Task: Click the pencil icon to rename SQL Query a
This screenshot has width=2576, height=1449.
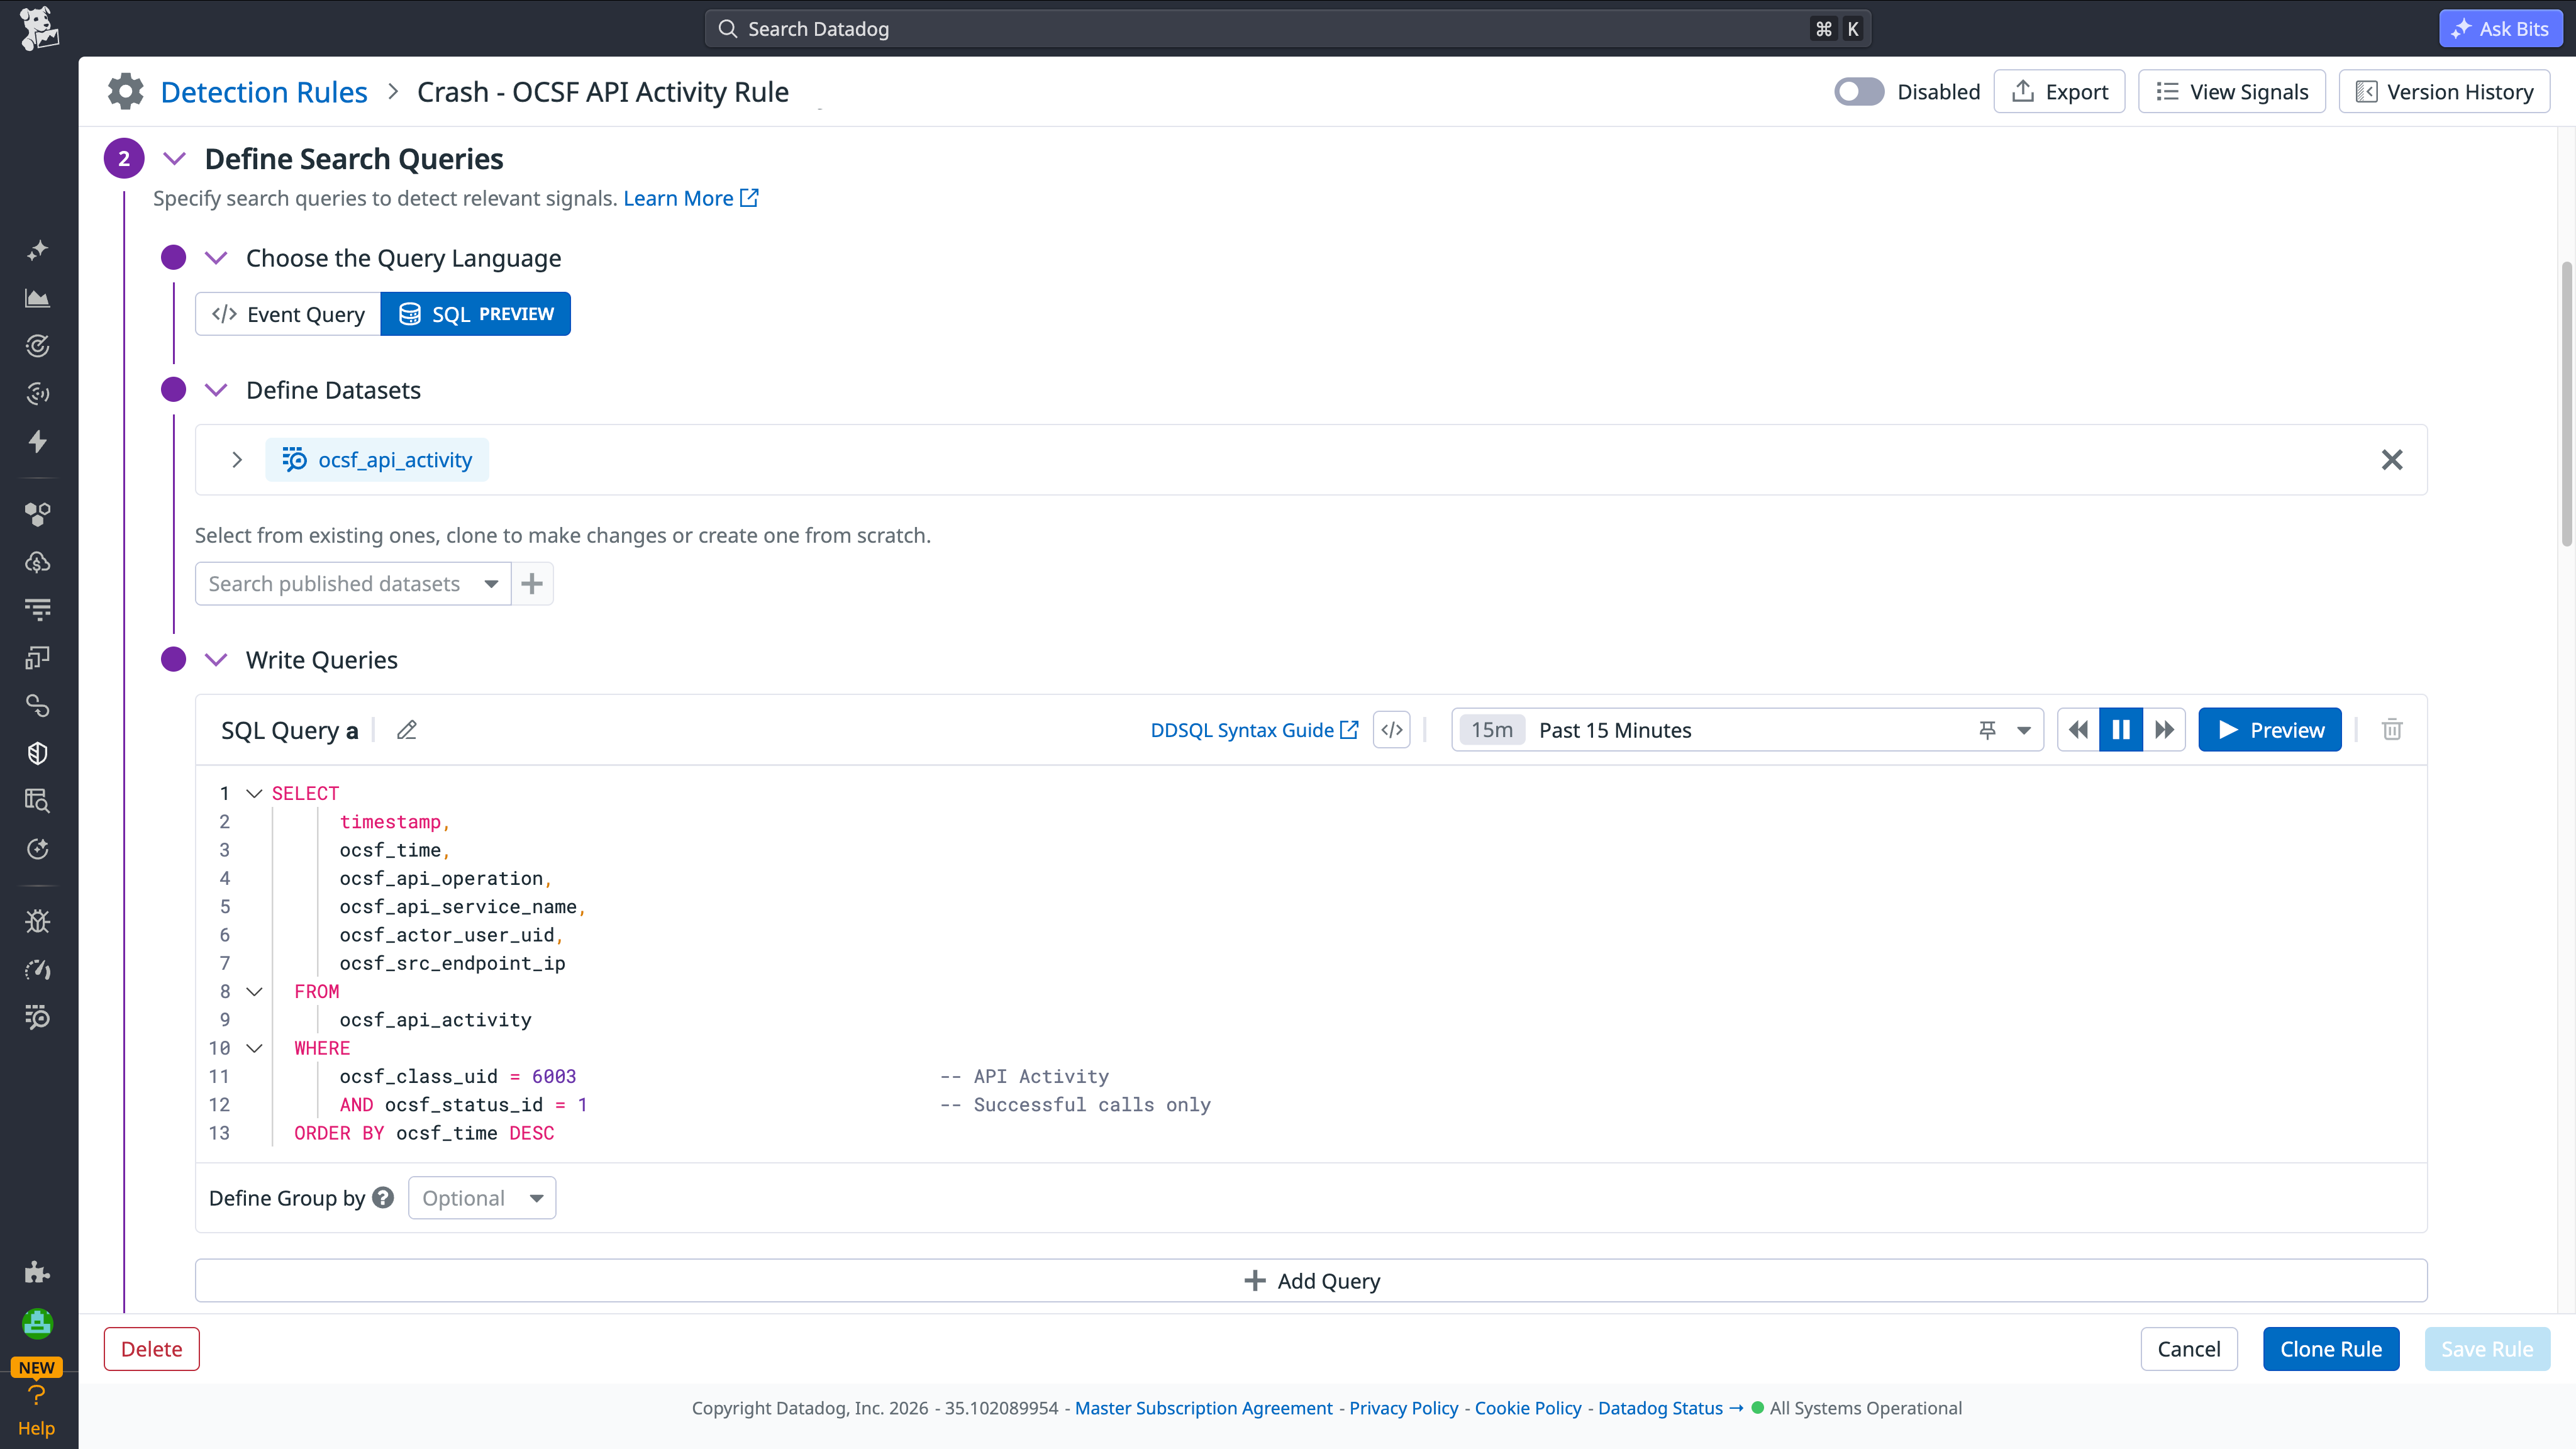Action: coord(406,730)
